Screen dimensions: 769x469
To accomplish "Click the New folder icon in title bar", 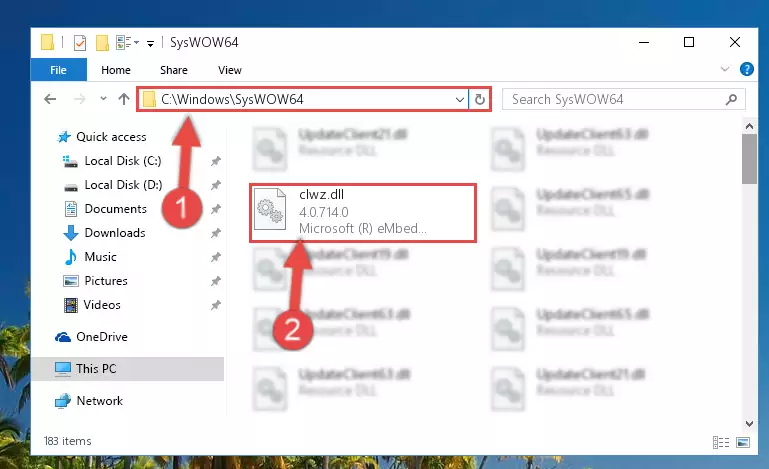I will (102, 43).
